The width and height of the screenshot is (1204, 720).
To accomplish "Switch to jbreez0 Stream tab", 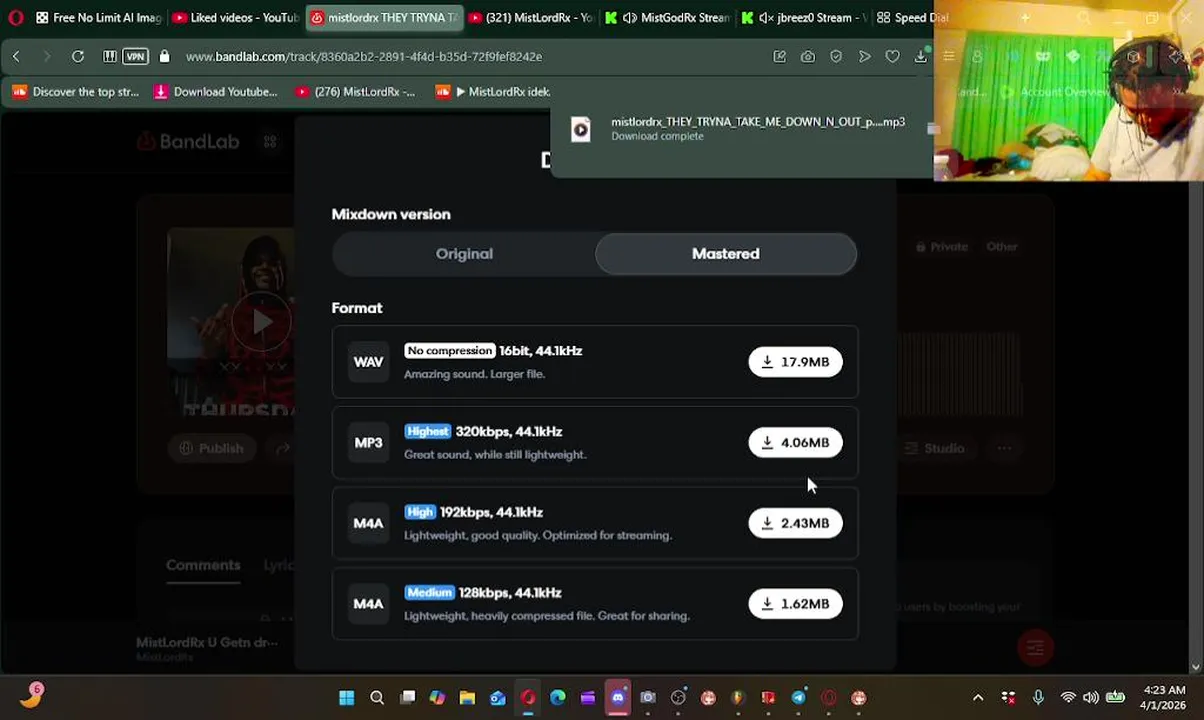I will pyautogui.click(x=804, y=18).
